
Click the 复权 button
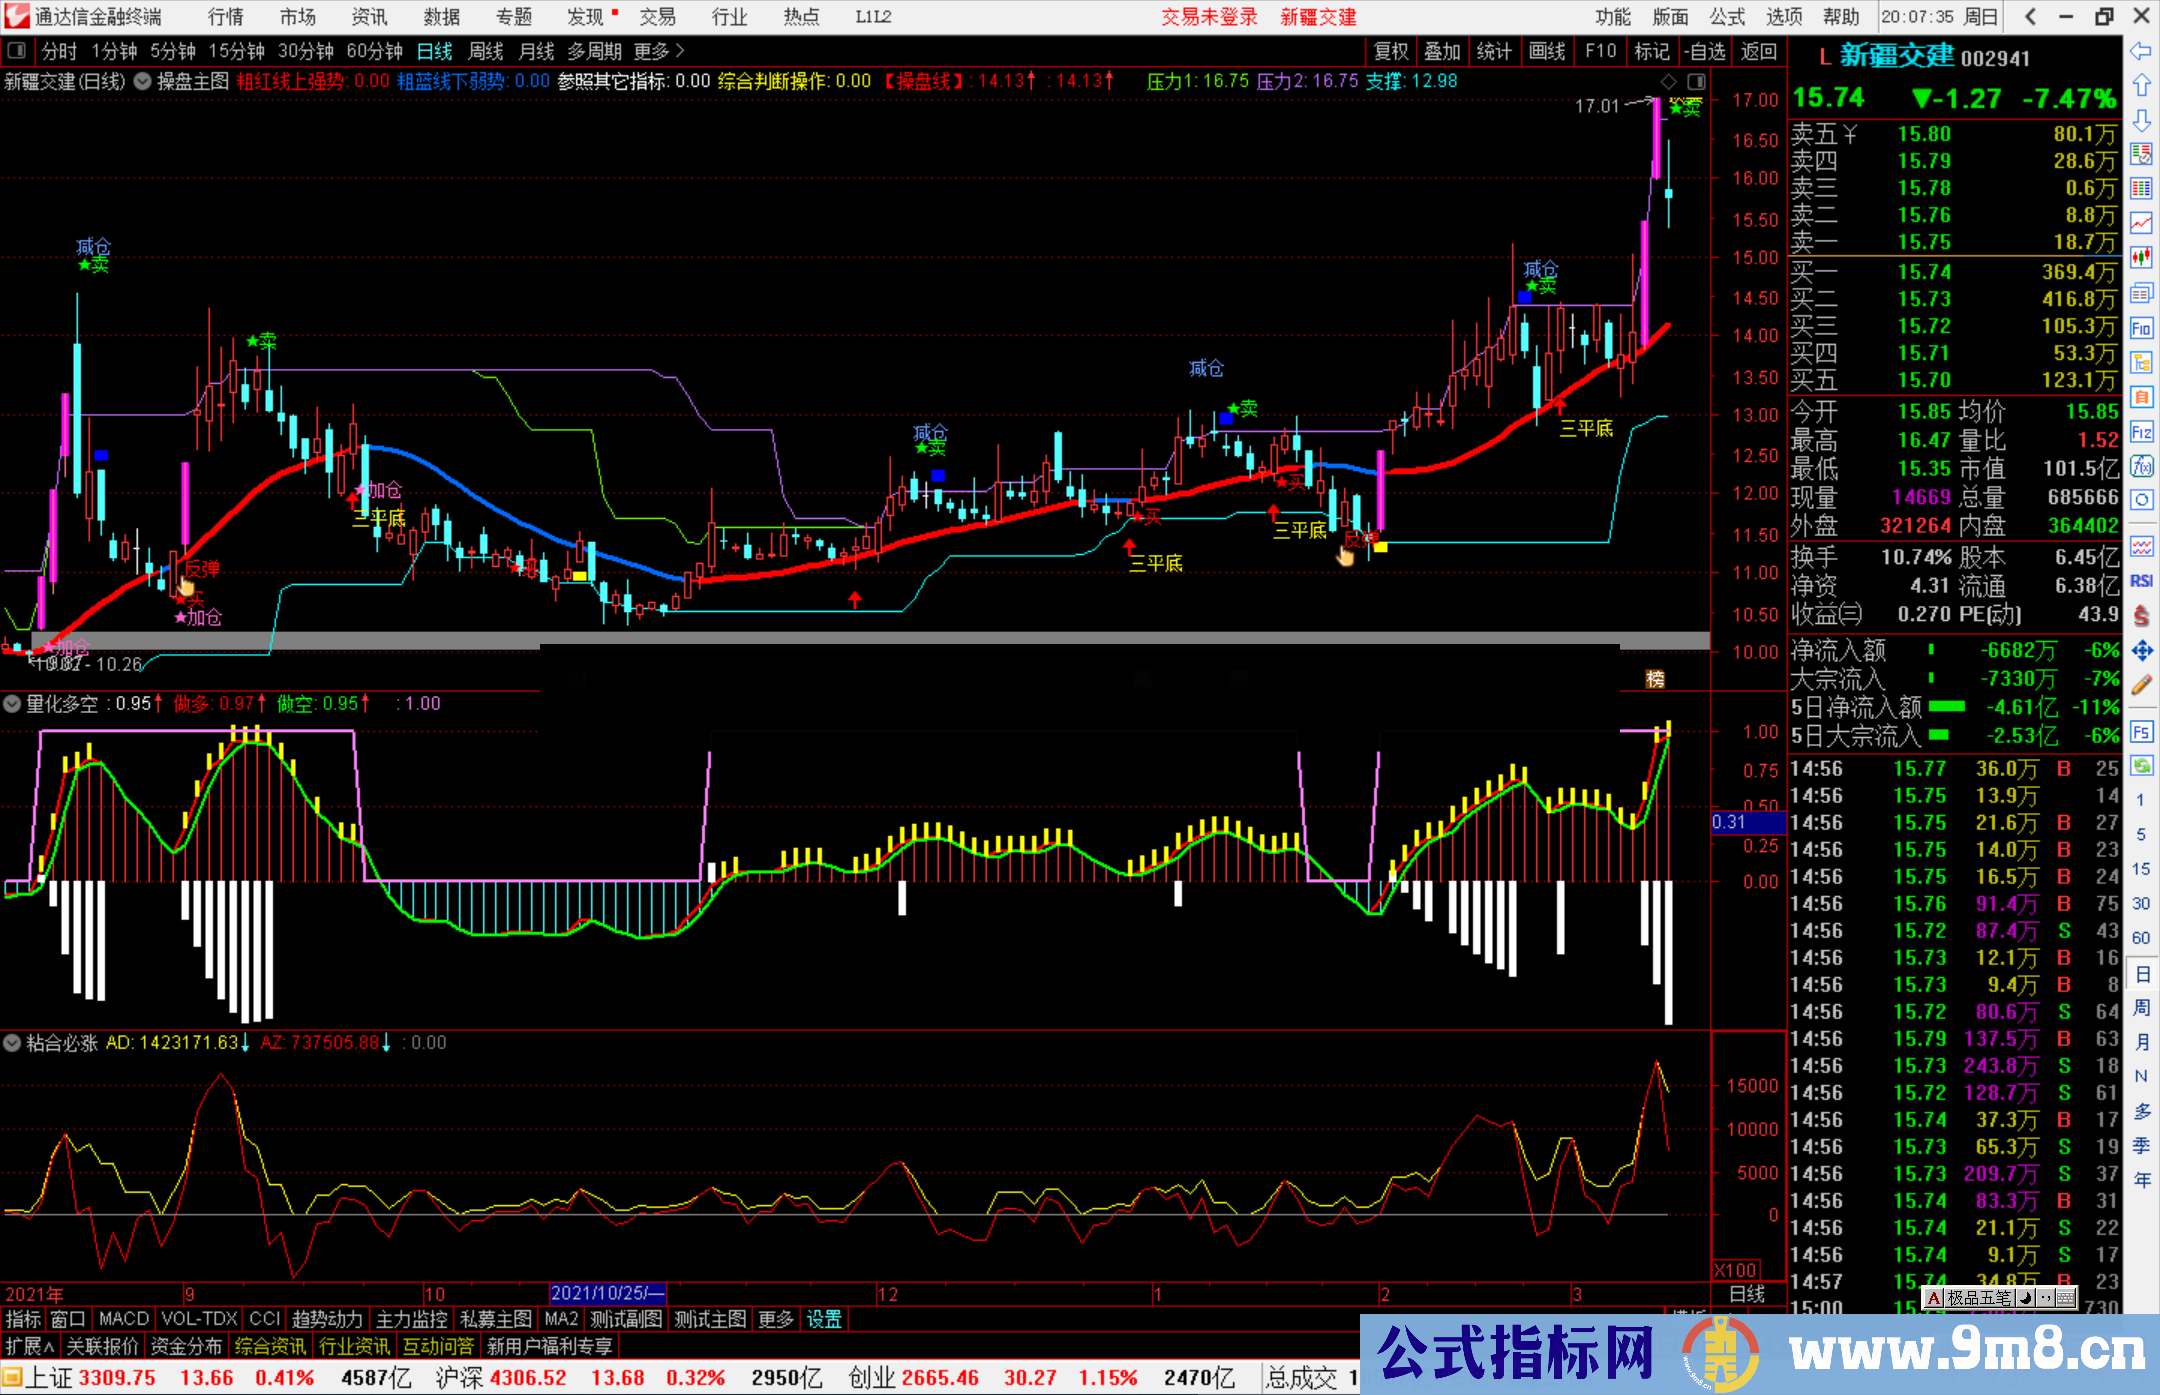point(1390,51)
